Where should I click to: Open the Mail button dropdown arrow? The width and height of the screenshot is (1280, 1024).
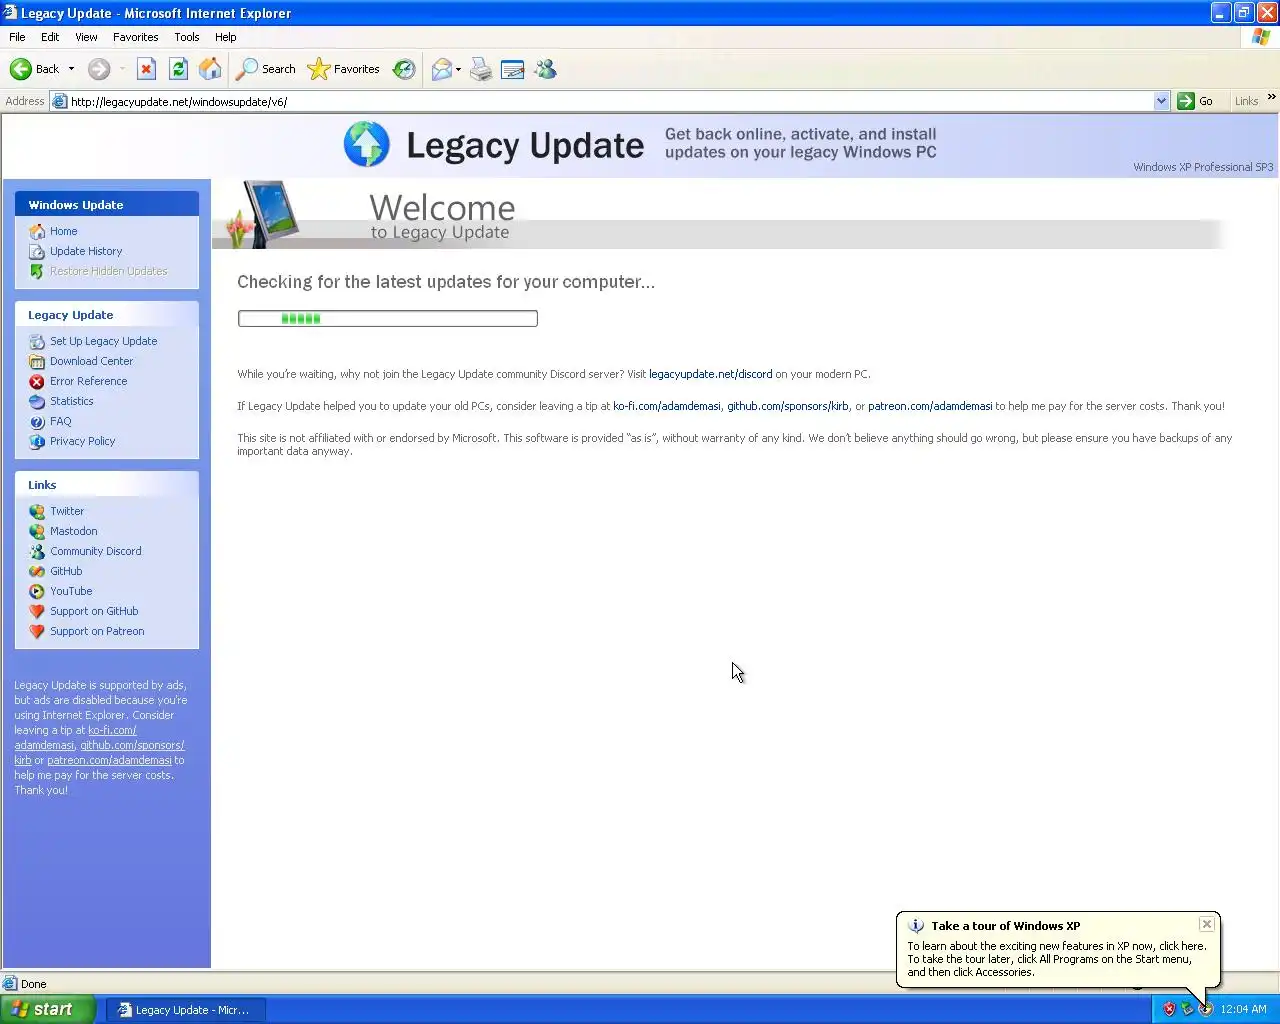pyautogui.click(x=458, y=69)
